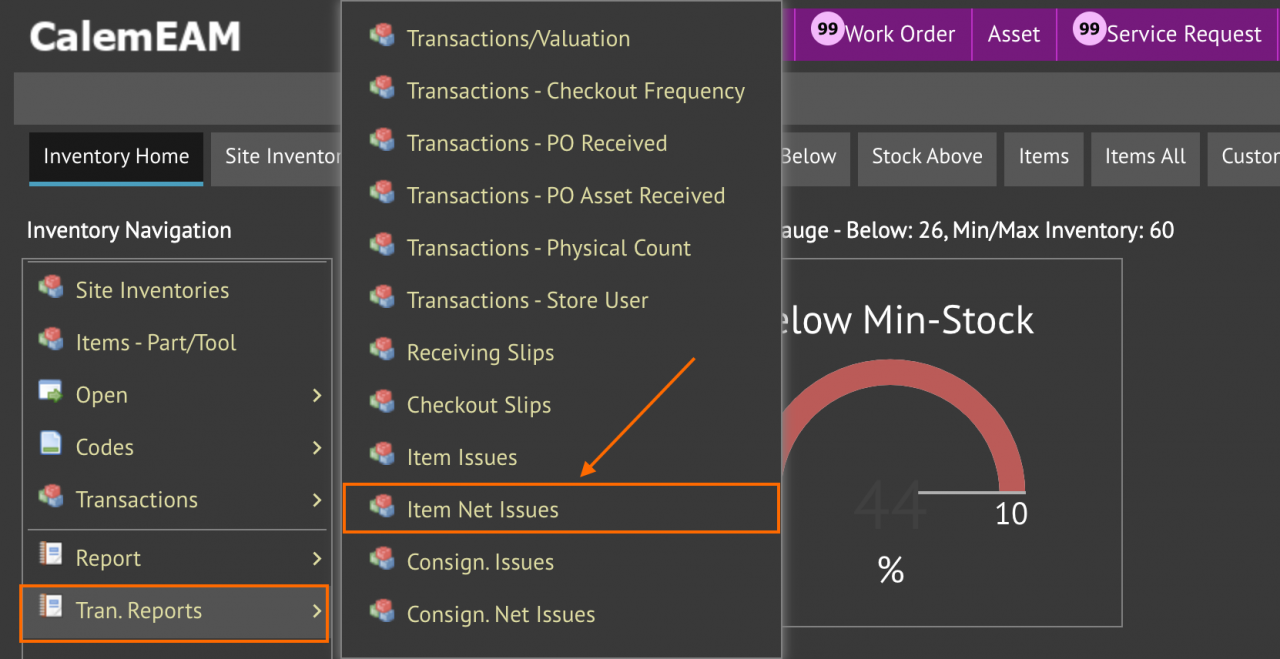Click the Site Inventories cube icon
Screen dimensions: 1280x659
(x=50, y=288)
